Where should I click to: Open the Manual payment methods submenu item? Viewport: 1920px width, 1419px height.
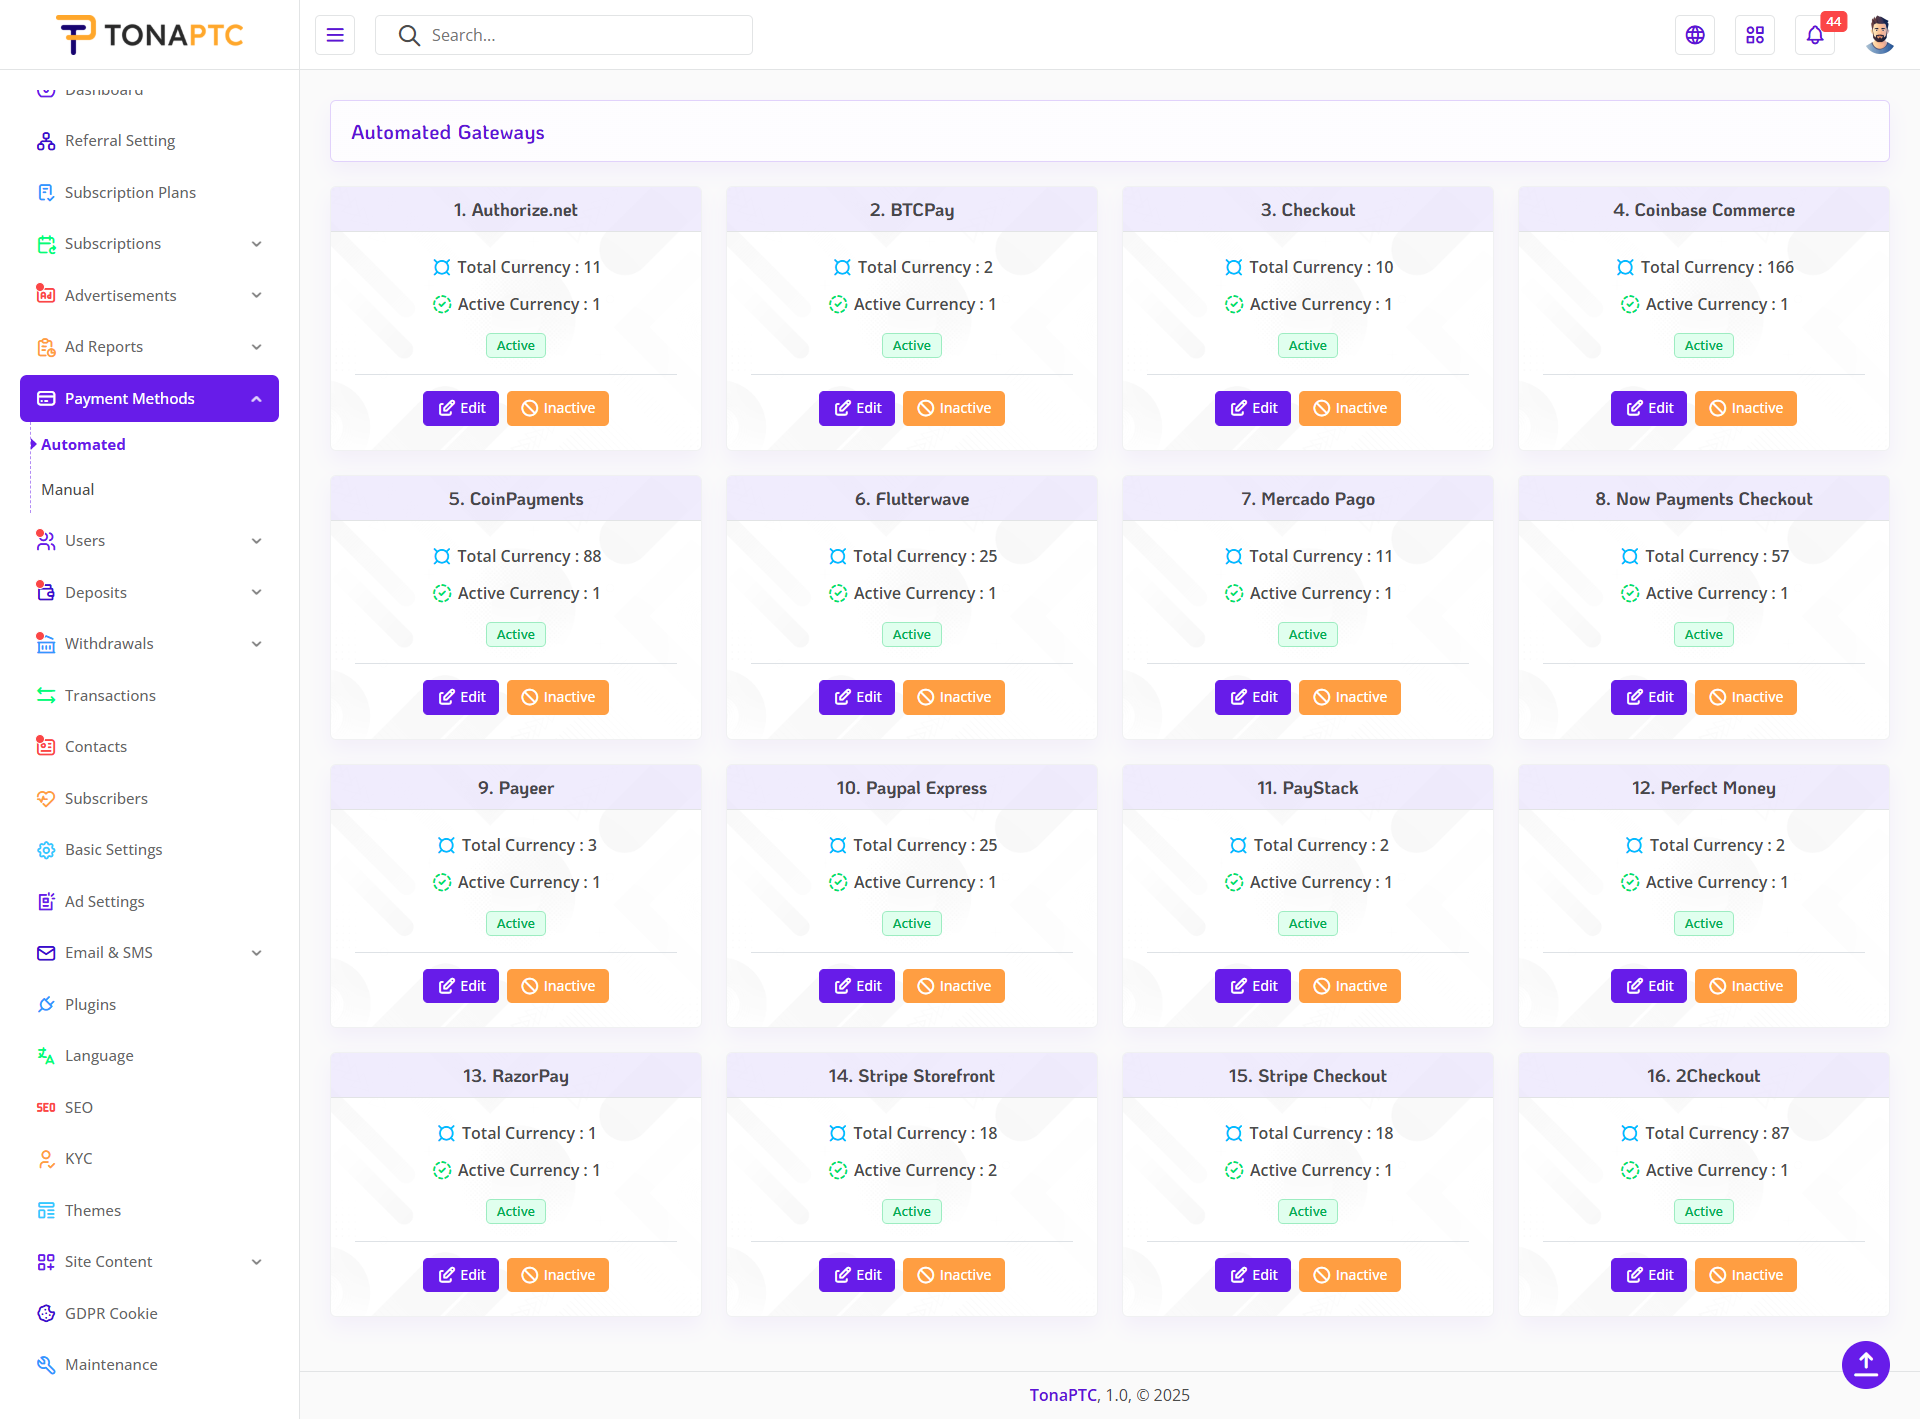click(x=68, y=490)
